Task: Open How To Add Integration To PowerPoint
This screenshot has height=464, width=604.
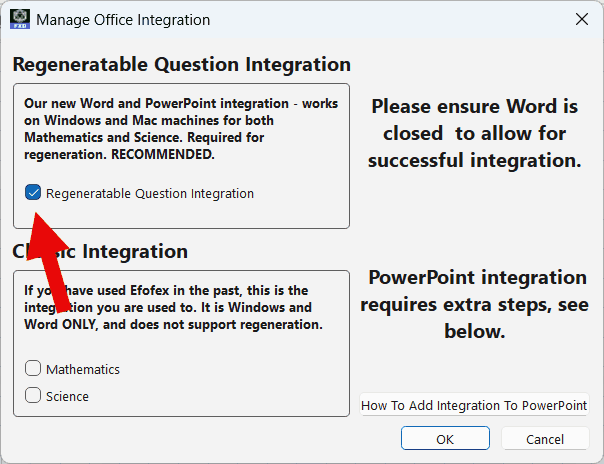Action: [474, 406]
